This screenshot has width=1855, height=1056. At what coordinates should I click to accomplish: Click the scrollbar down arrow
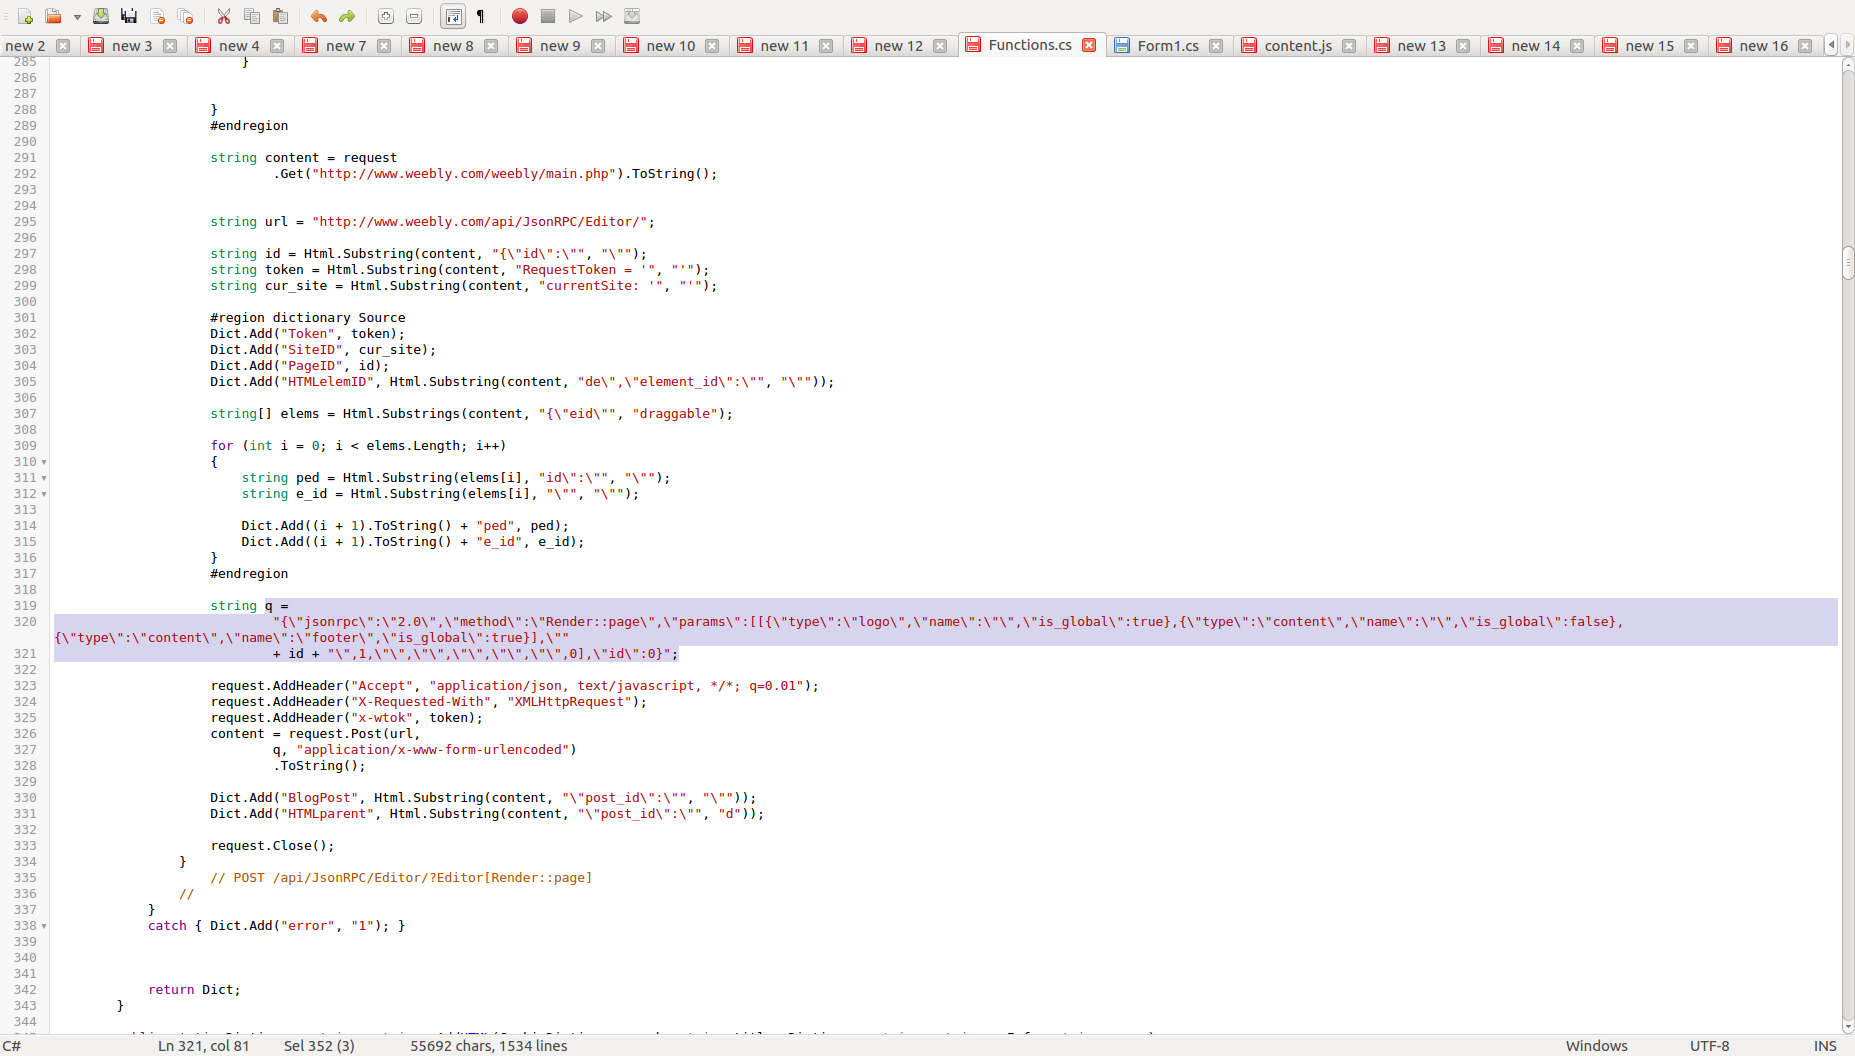click(x=1848, y=1027)
